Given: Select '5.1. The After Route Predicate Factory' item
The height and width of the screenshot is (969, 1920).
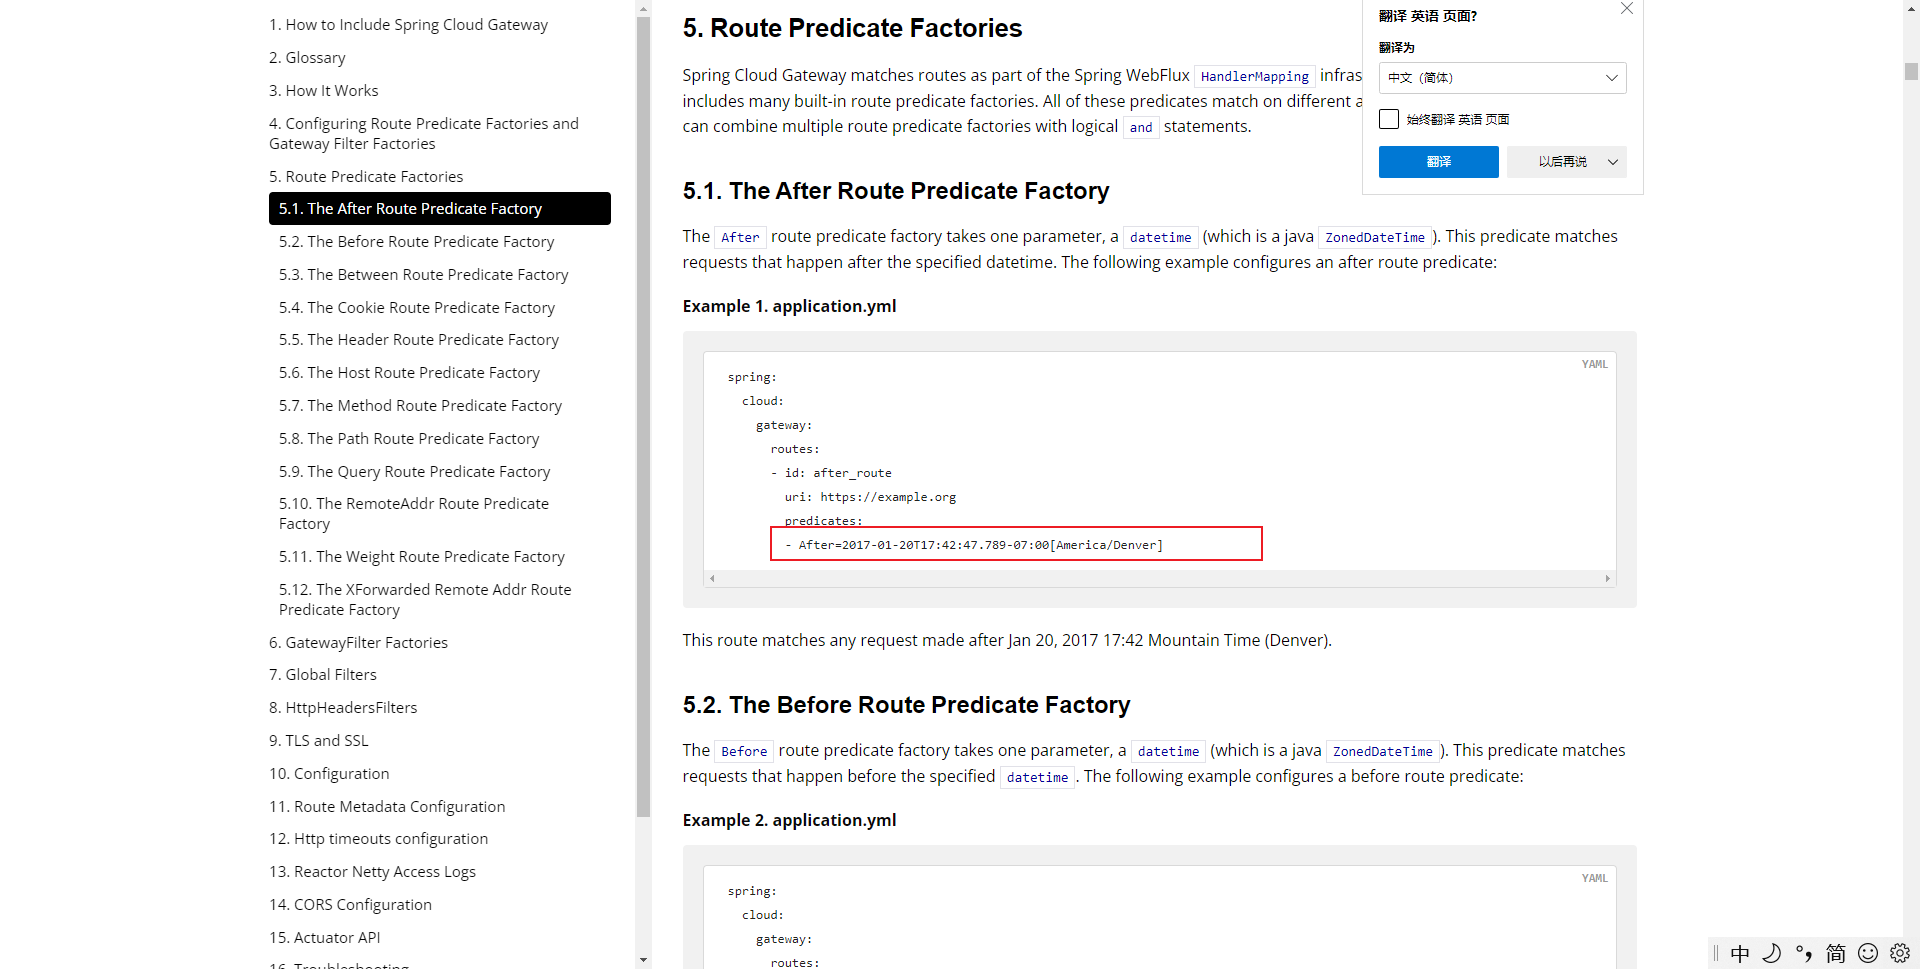Looking at the screenshot, I should point(440,209).
